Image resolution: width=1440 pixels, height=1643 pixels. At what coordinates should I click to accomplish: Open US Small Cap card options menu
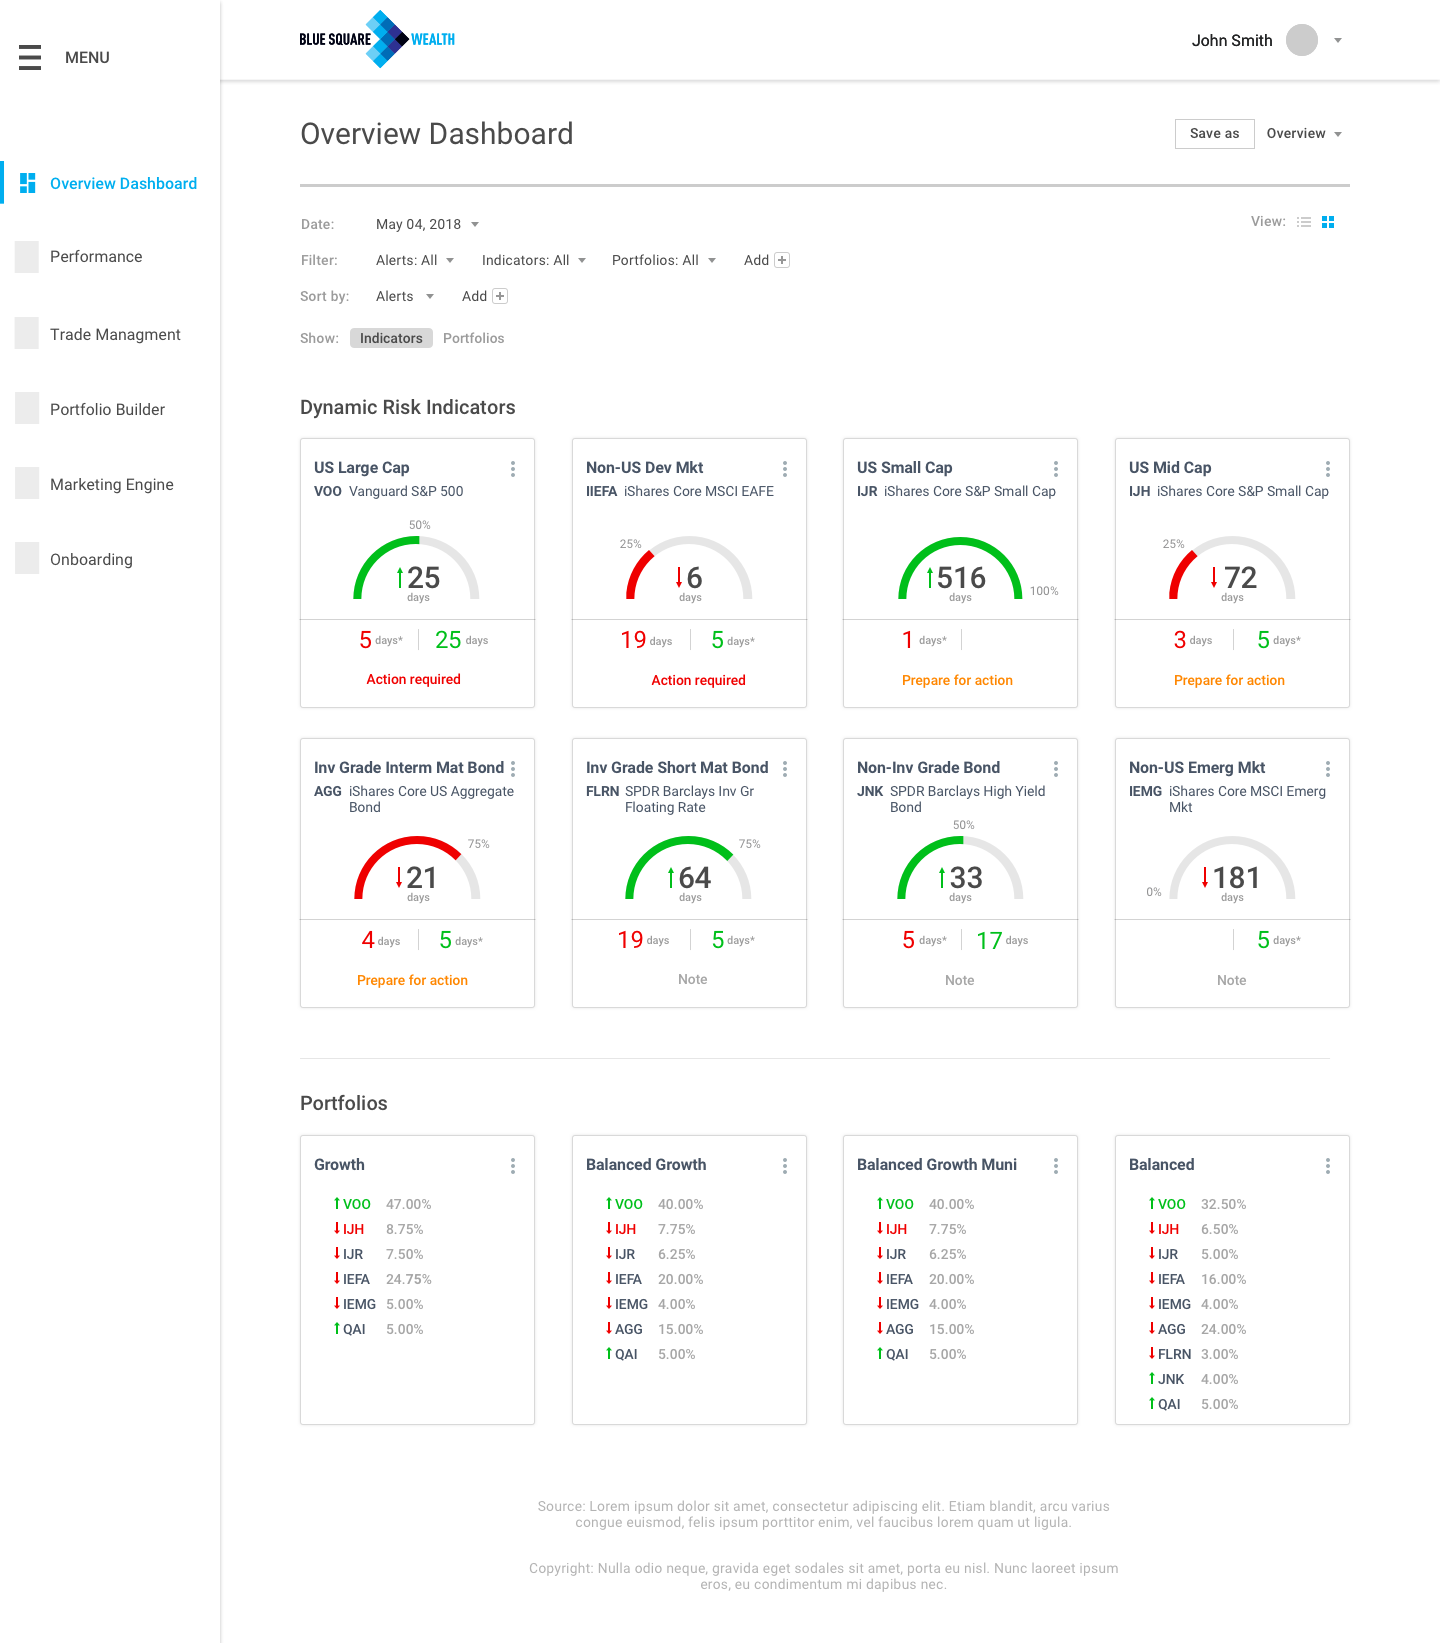1056,469
